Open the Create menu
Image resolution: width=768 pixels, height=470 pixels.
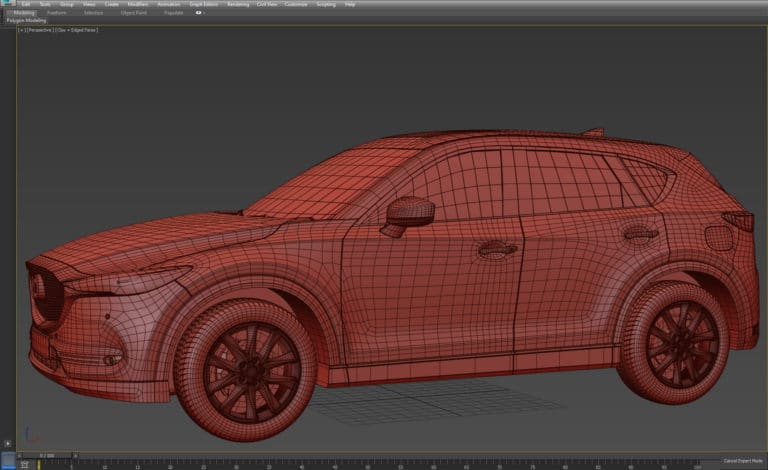pos(112,4)
